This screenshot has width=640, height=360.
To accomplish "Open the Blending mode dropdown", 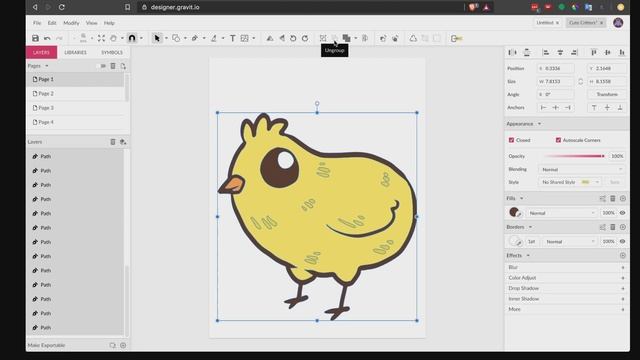I will click(x=581, y=169).
